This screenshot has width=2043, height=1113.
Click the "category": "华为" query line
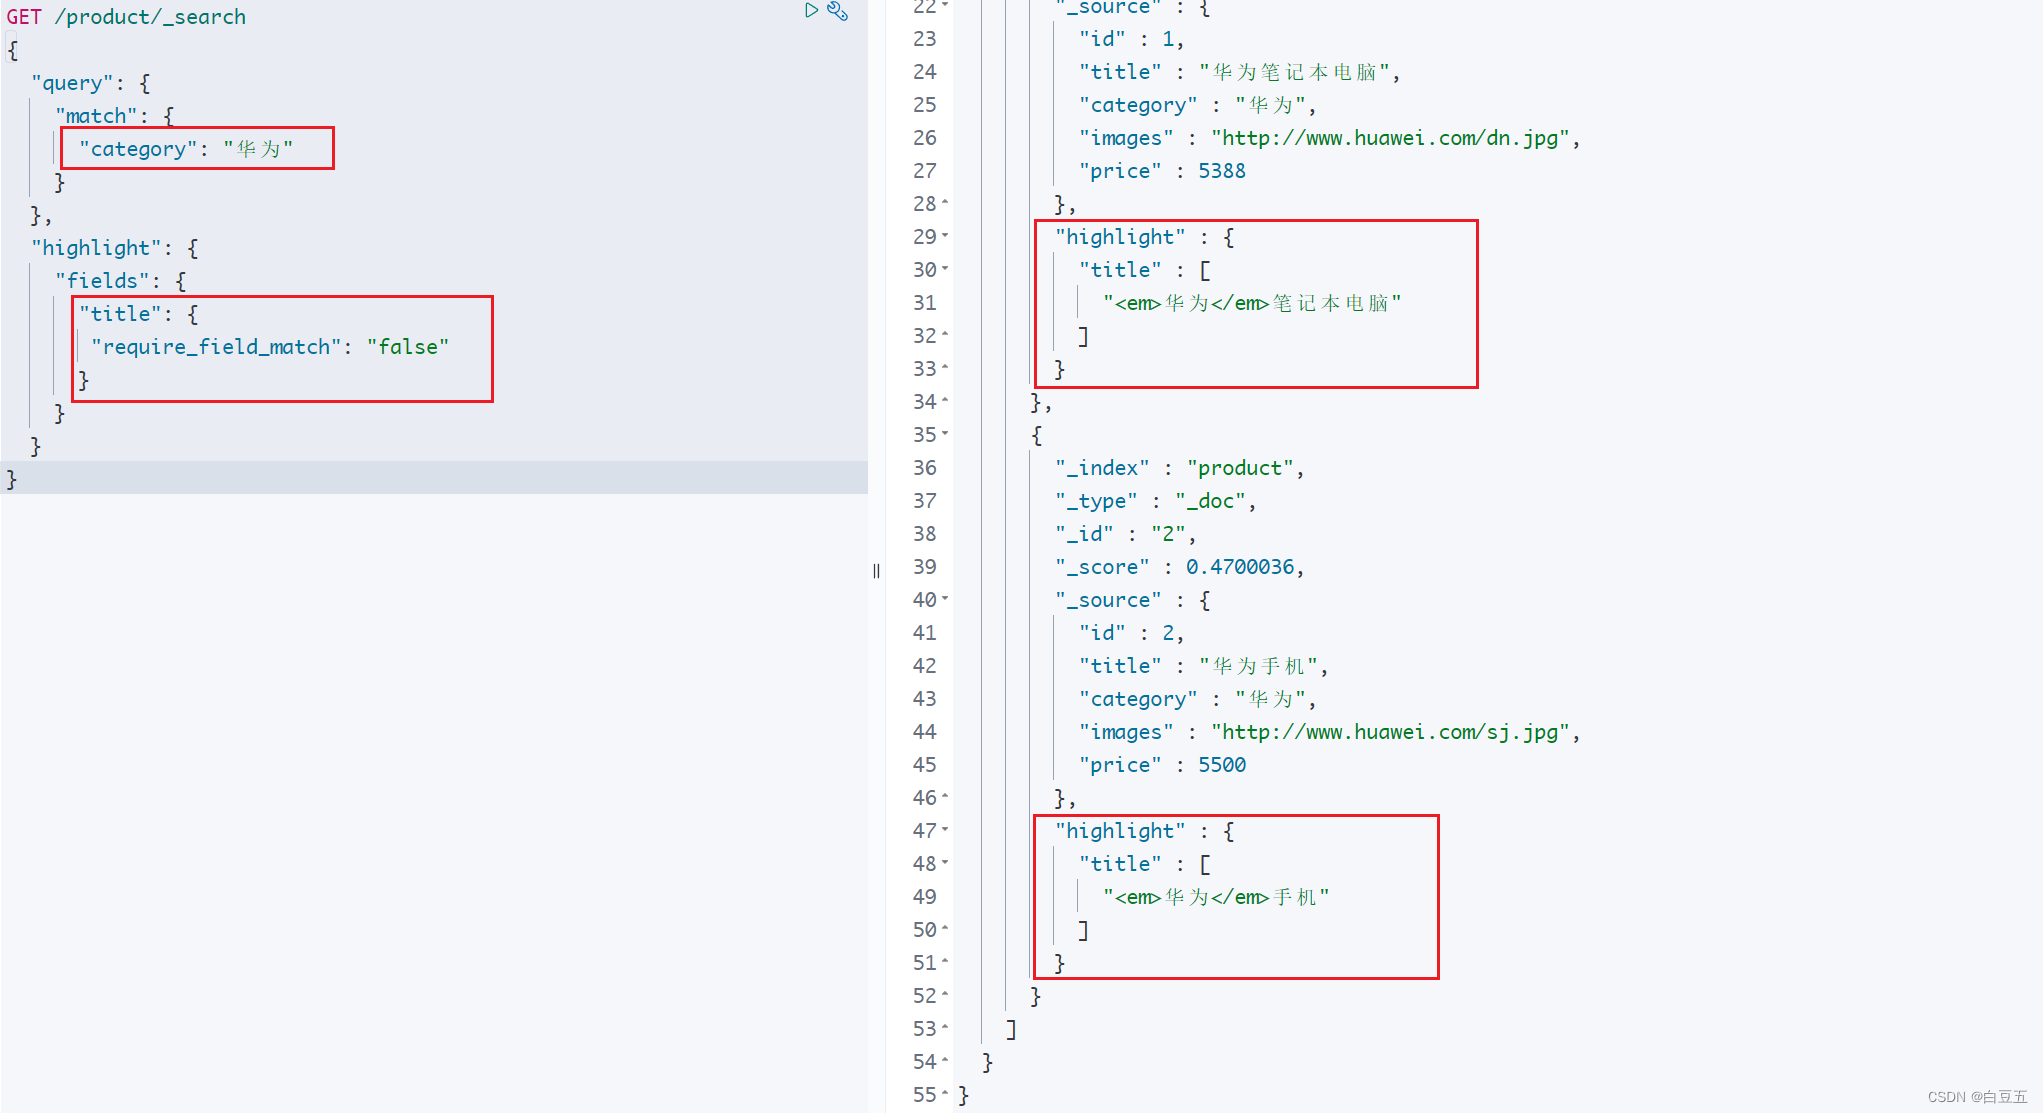(186, 149)
